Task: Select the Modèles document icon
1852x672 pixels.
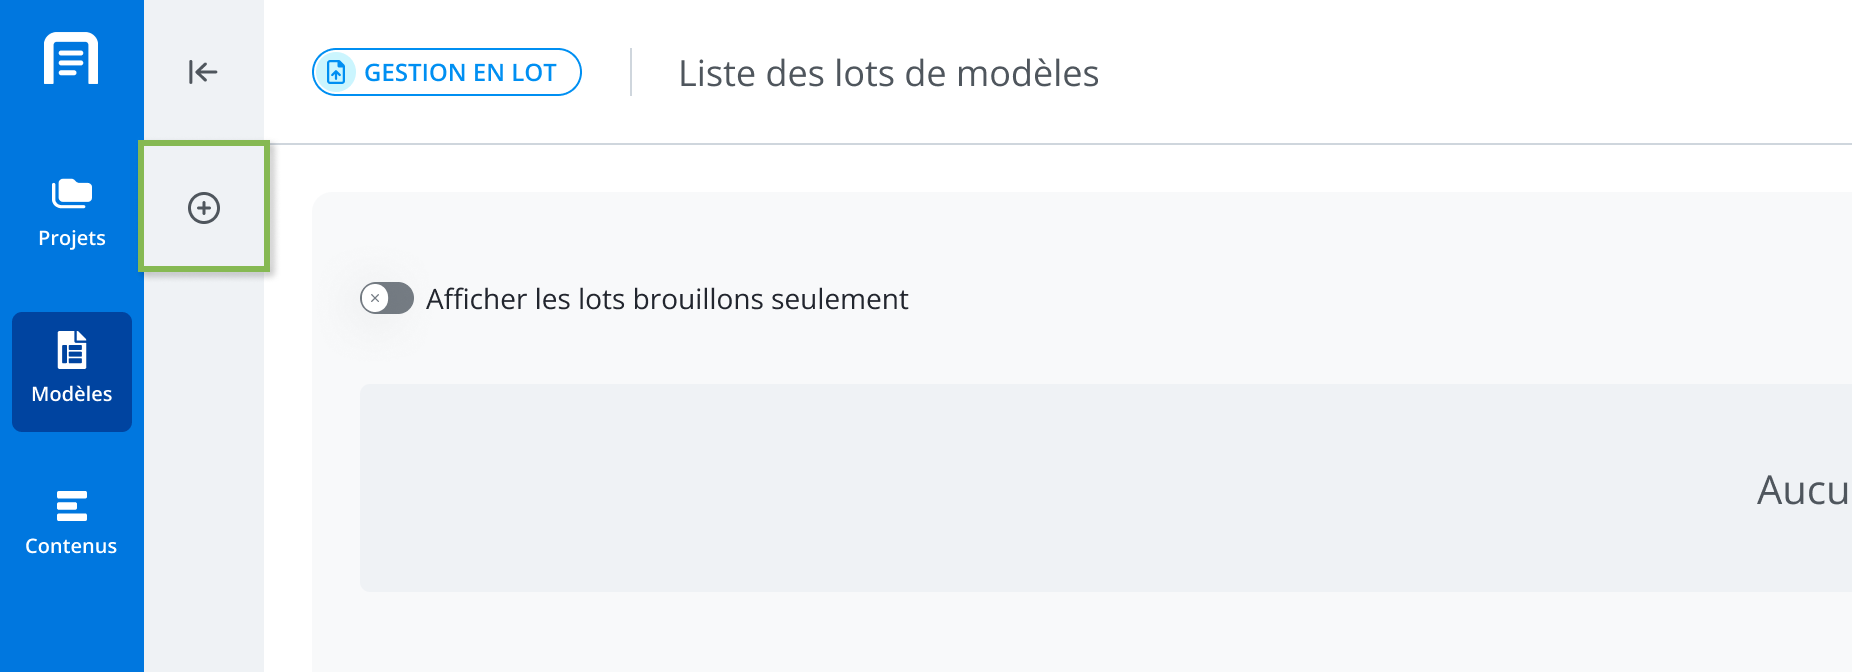Action: coord(72,350)
